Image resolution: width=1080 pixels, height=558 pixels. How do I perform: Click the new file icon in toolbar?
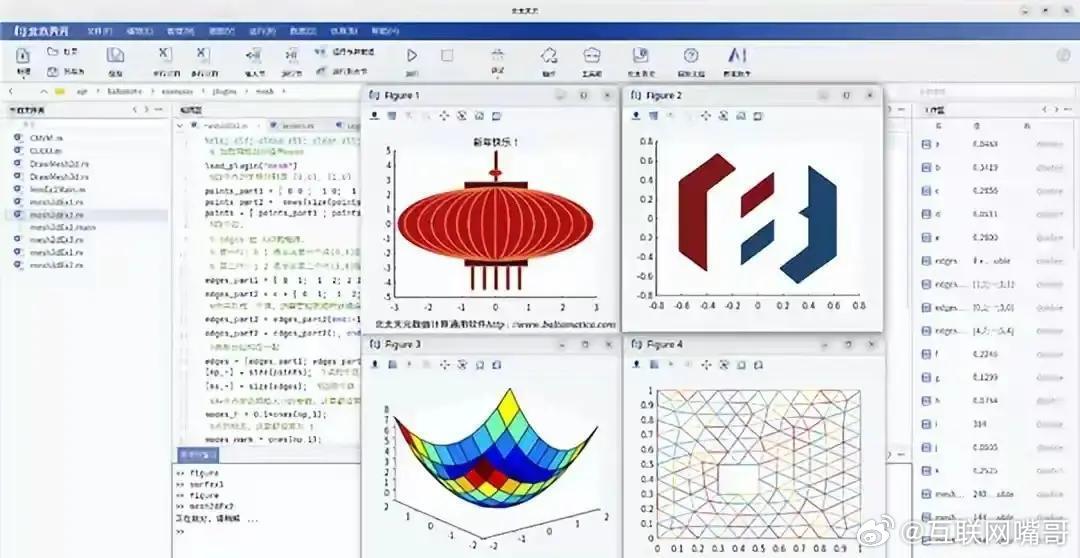pyautogui.click(x=23, y=56)
